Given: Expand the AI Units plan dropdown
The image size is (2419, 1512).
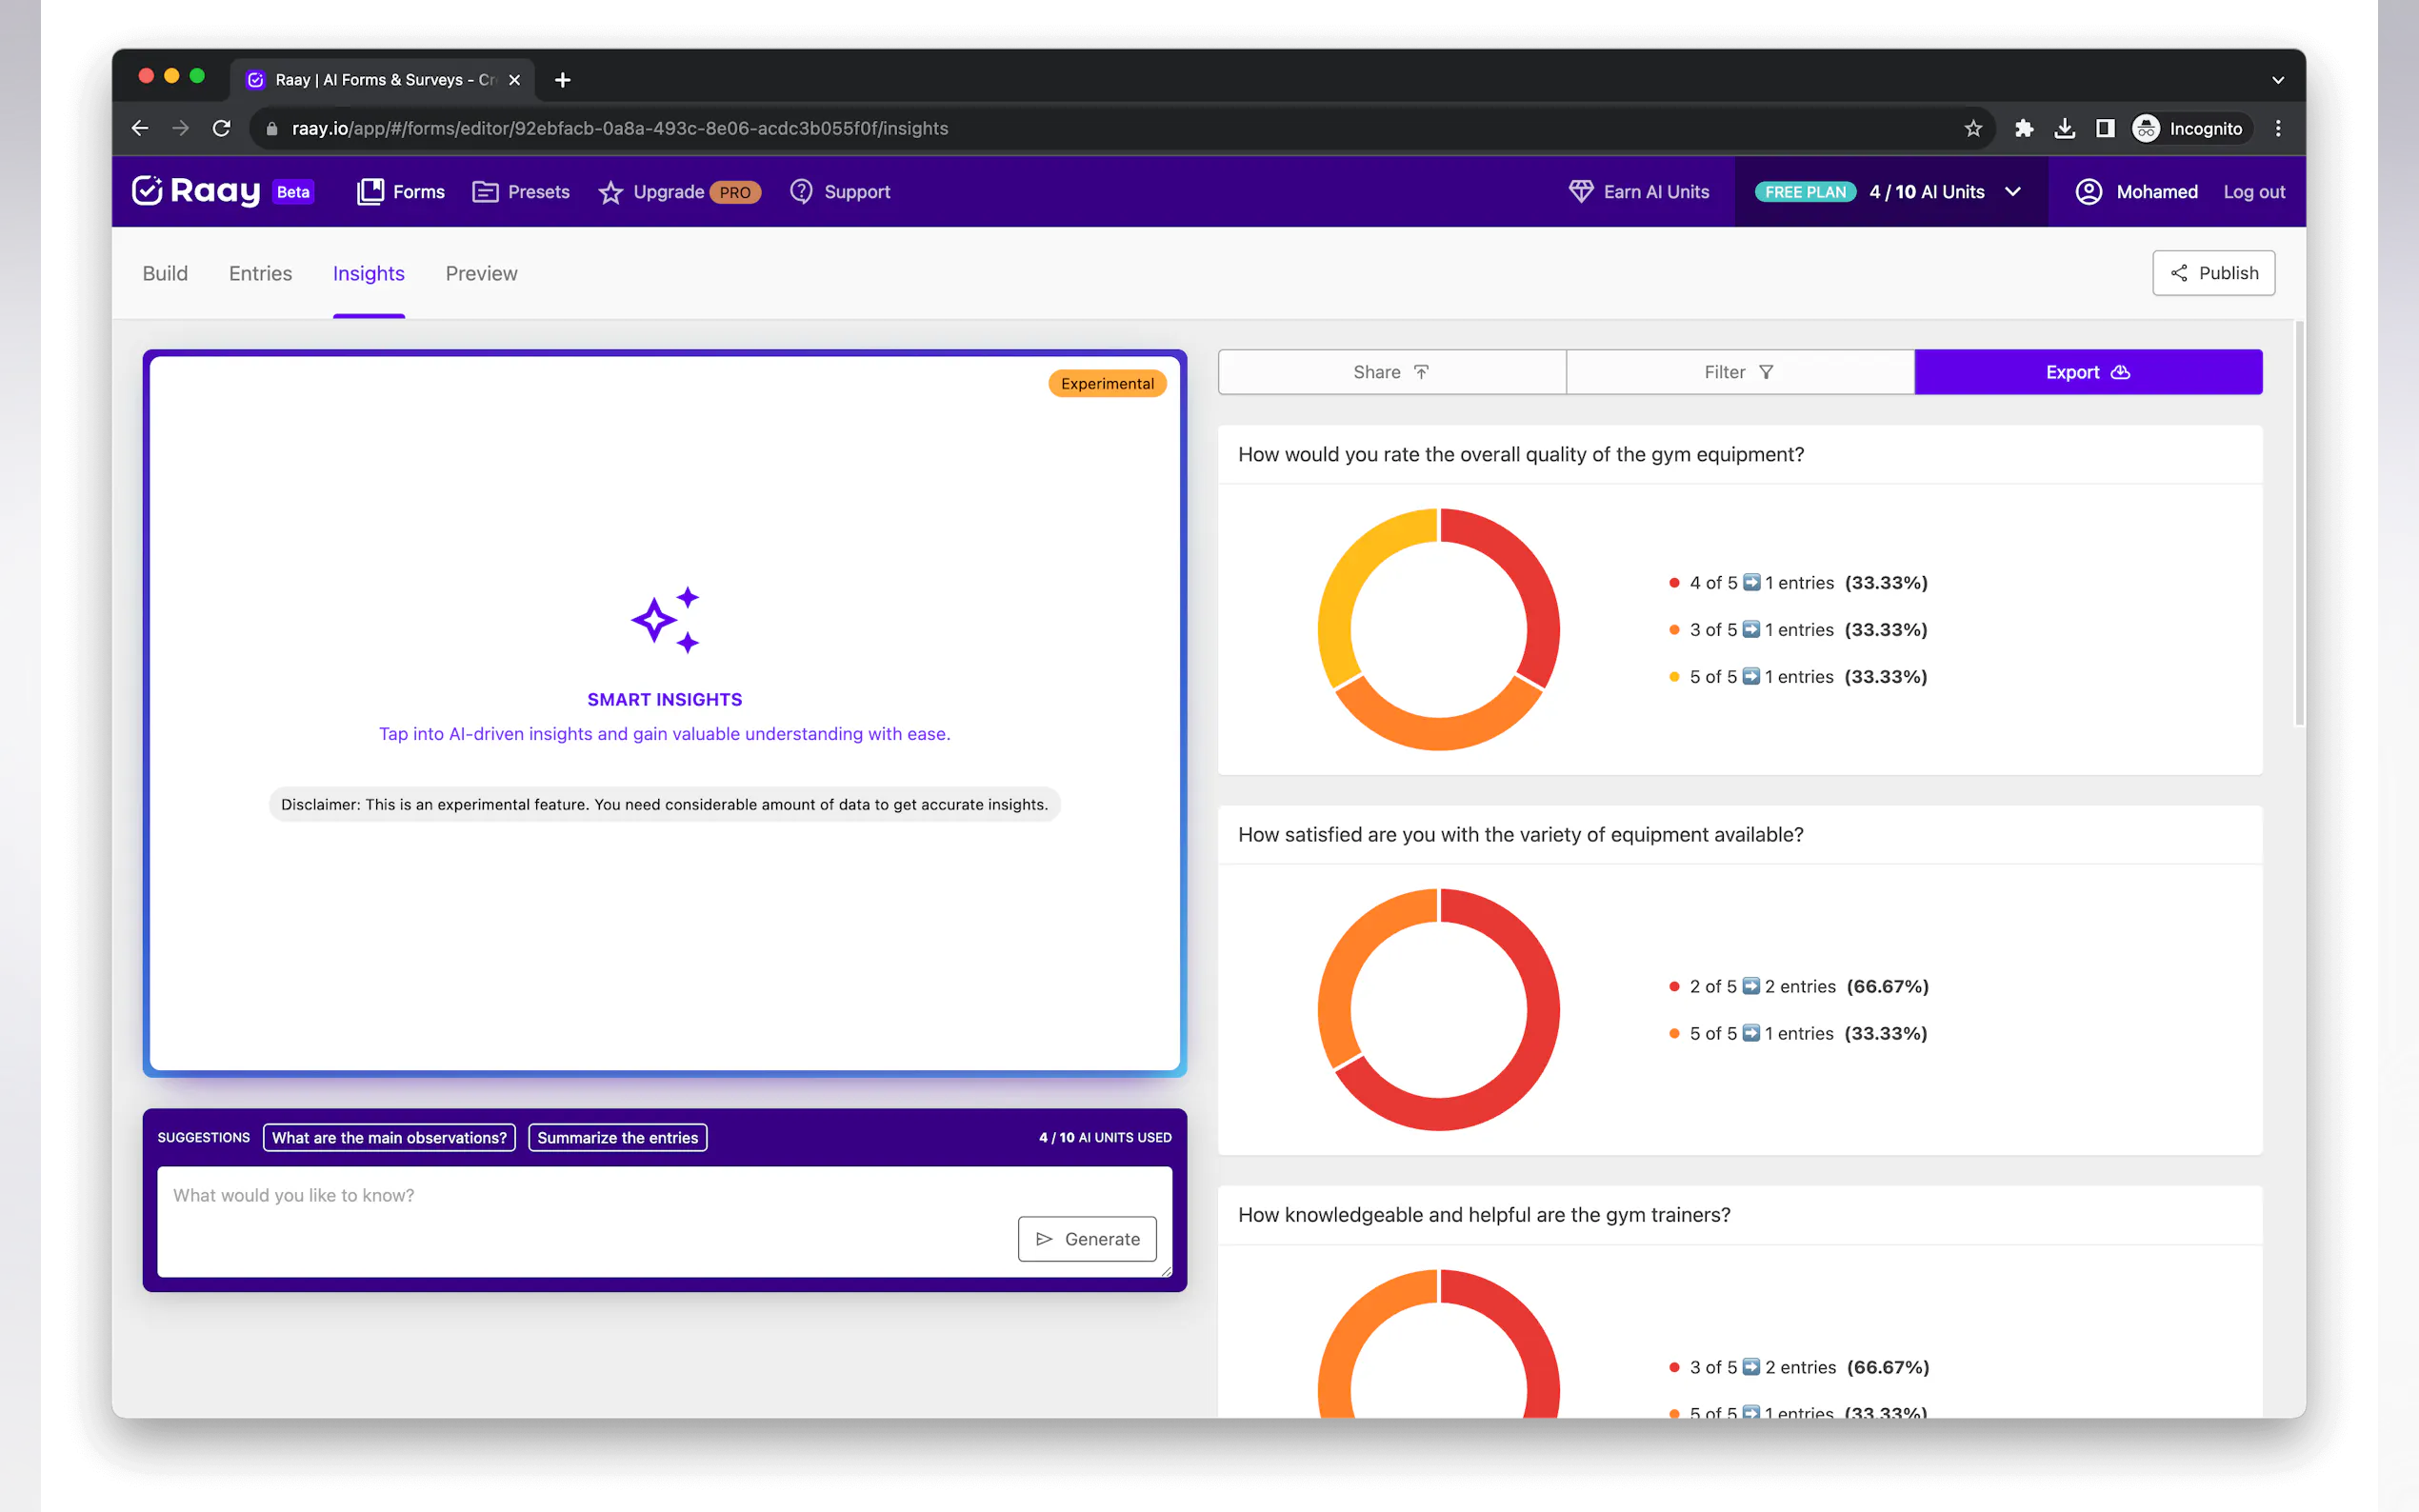Looking at the screenshot, I should [2012, 191].
